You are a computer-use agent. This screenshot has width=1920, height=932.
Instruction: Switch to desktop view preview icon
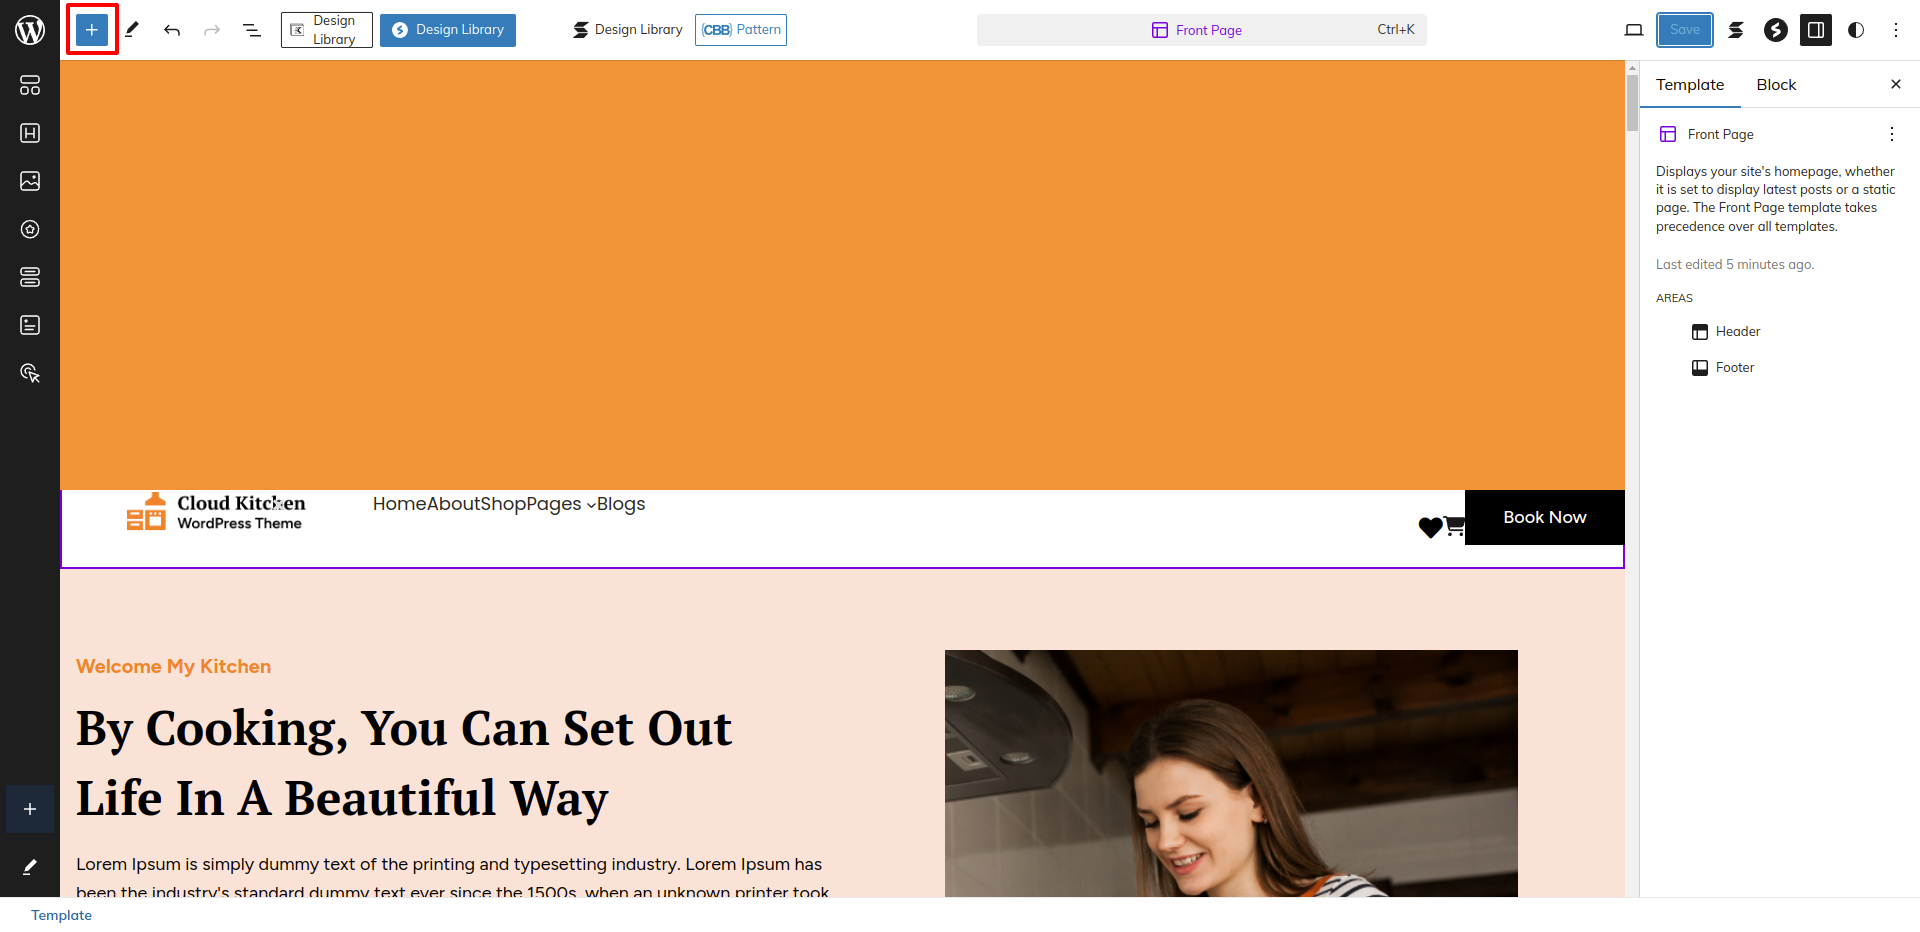[x=1634, y=30]
